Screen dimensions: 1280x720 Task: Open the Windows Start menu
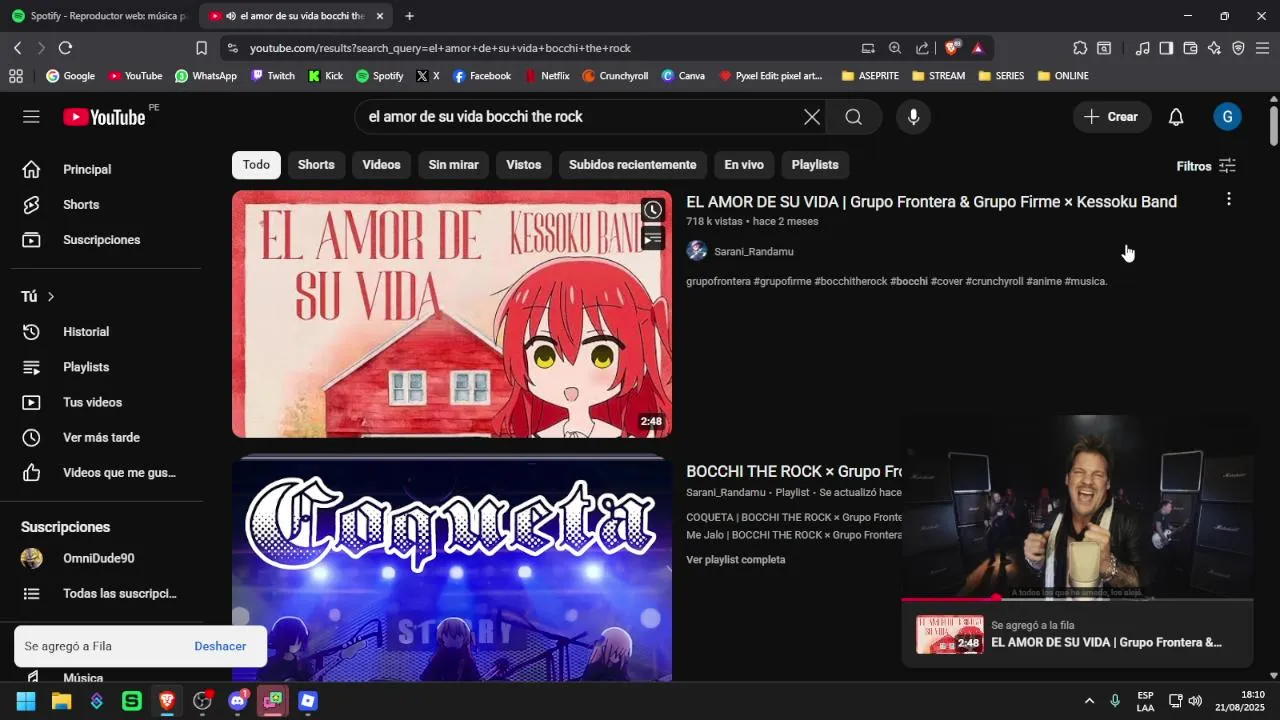[x=26, y=701]
